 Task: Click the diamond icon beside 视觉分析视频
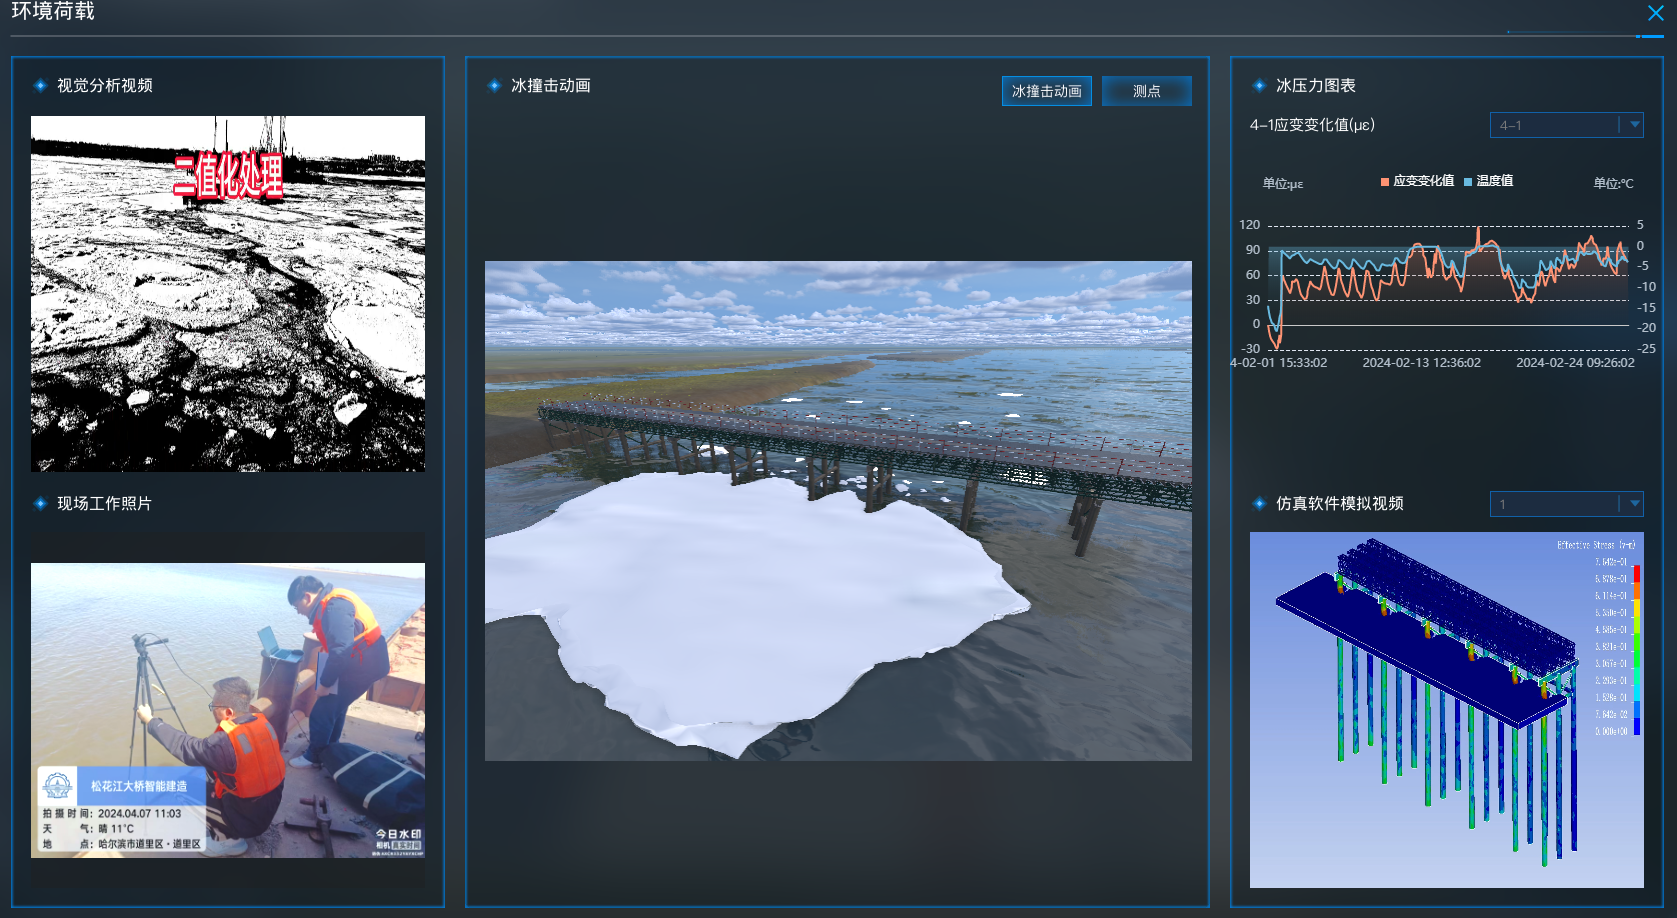40,86
